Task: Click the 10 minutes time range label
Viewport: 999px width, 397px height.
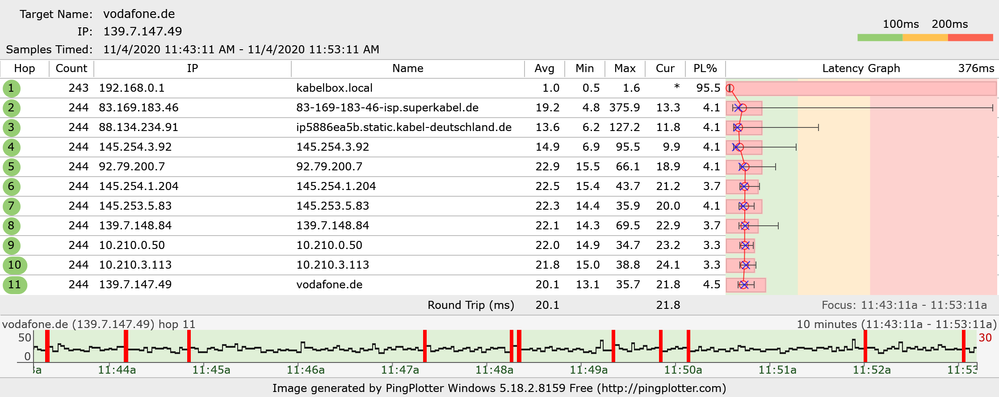Action: pos(896,324)
